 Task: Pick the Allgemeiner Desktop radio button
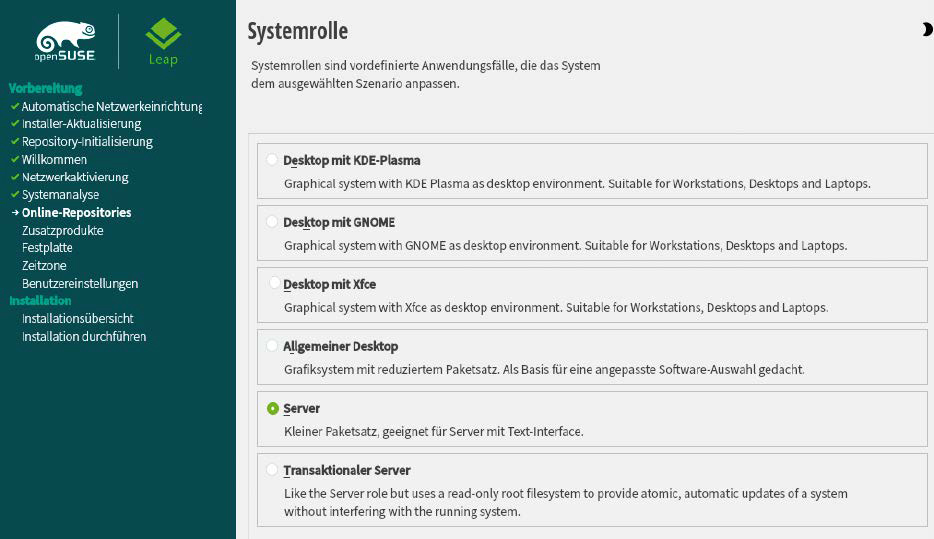point(272,346)
